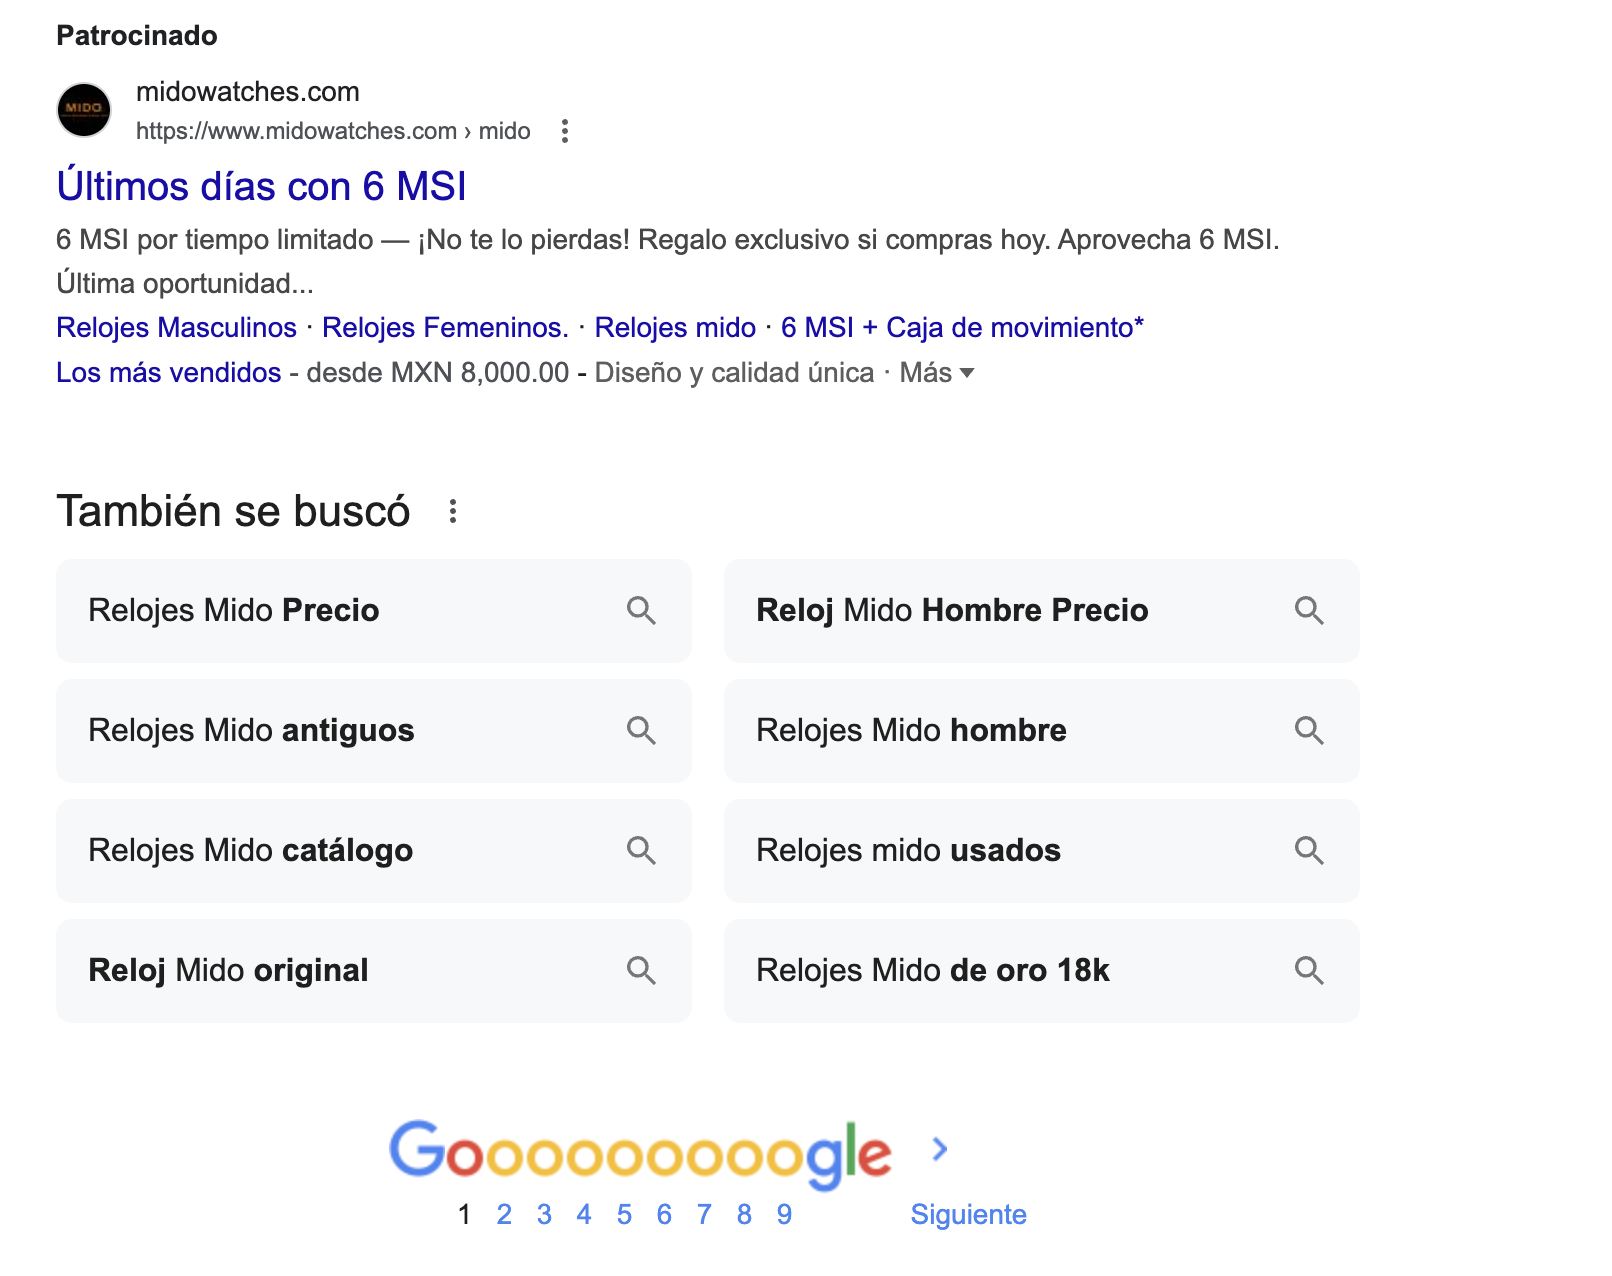
Task: Click the https://www.midowatches.com › mido URL
Action: pyautogui.click(x=333, y=131)
